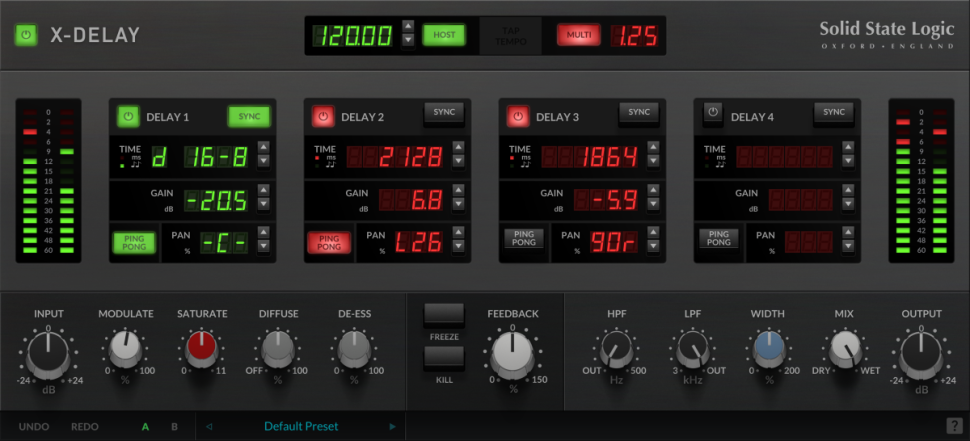Click the INPUT gain knob
Screen dimensions: 970x441
pyautogui.click(x=49, y=356)
